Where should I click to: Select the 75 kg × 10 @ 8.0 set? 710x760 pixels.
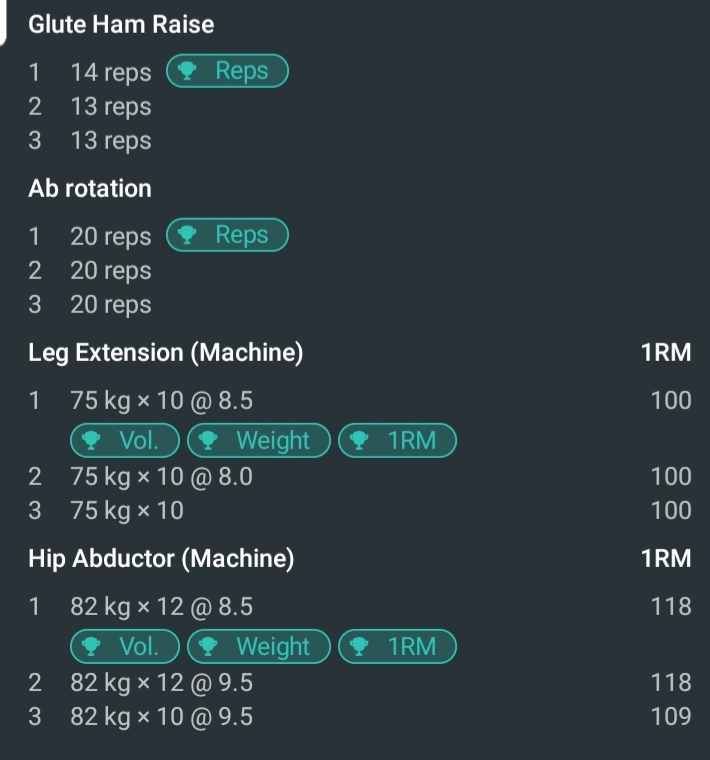pos(161,477)
